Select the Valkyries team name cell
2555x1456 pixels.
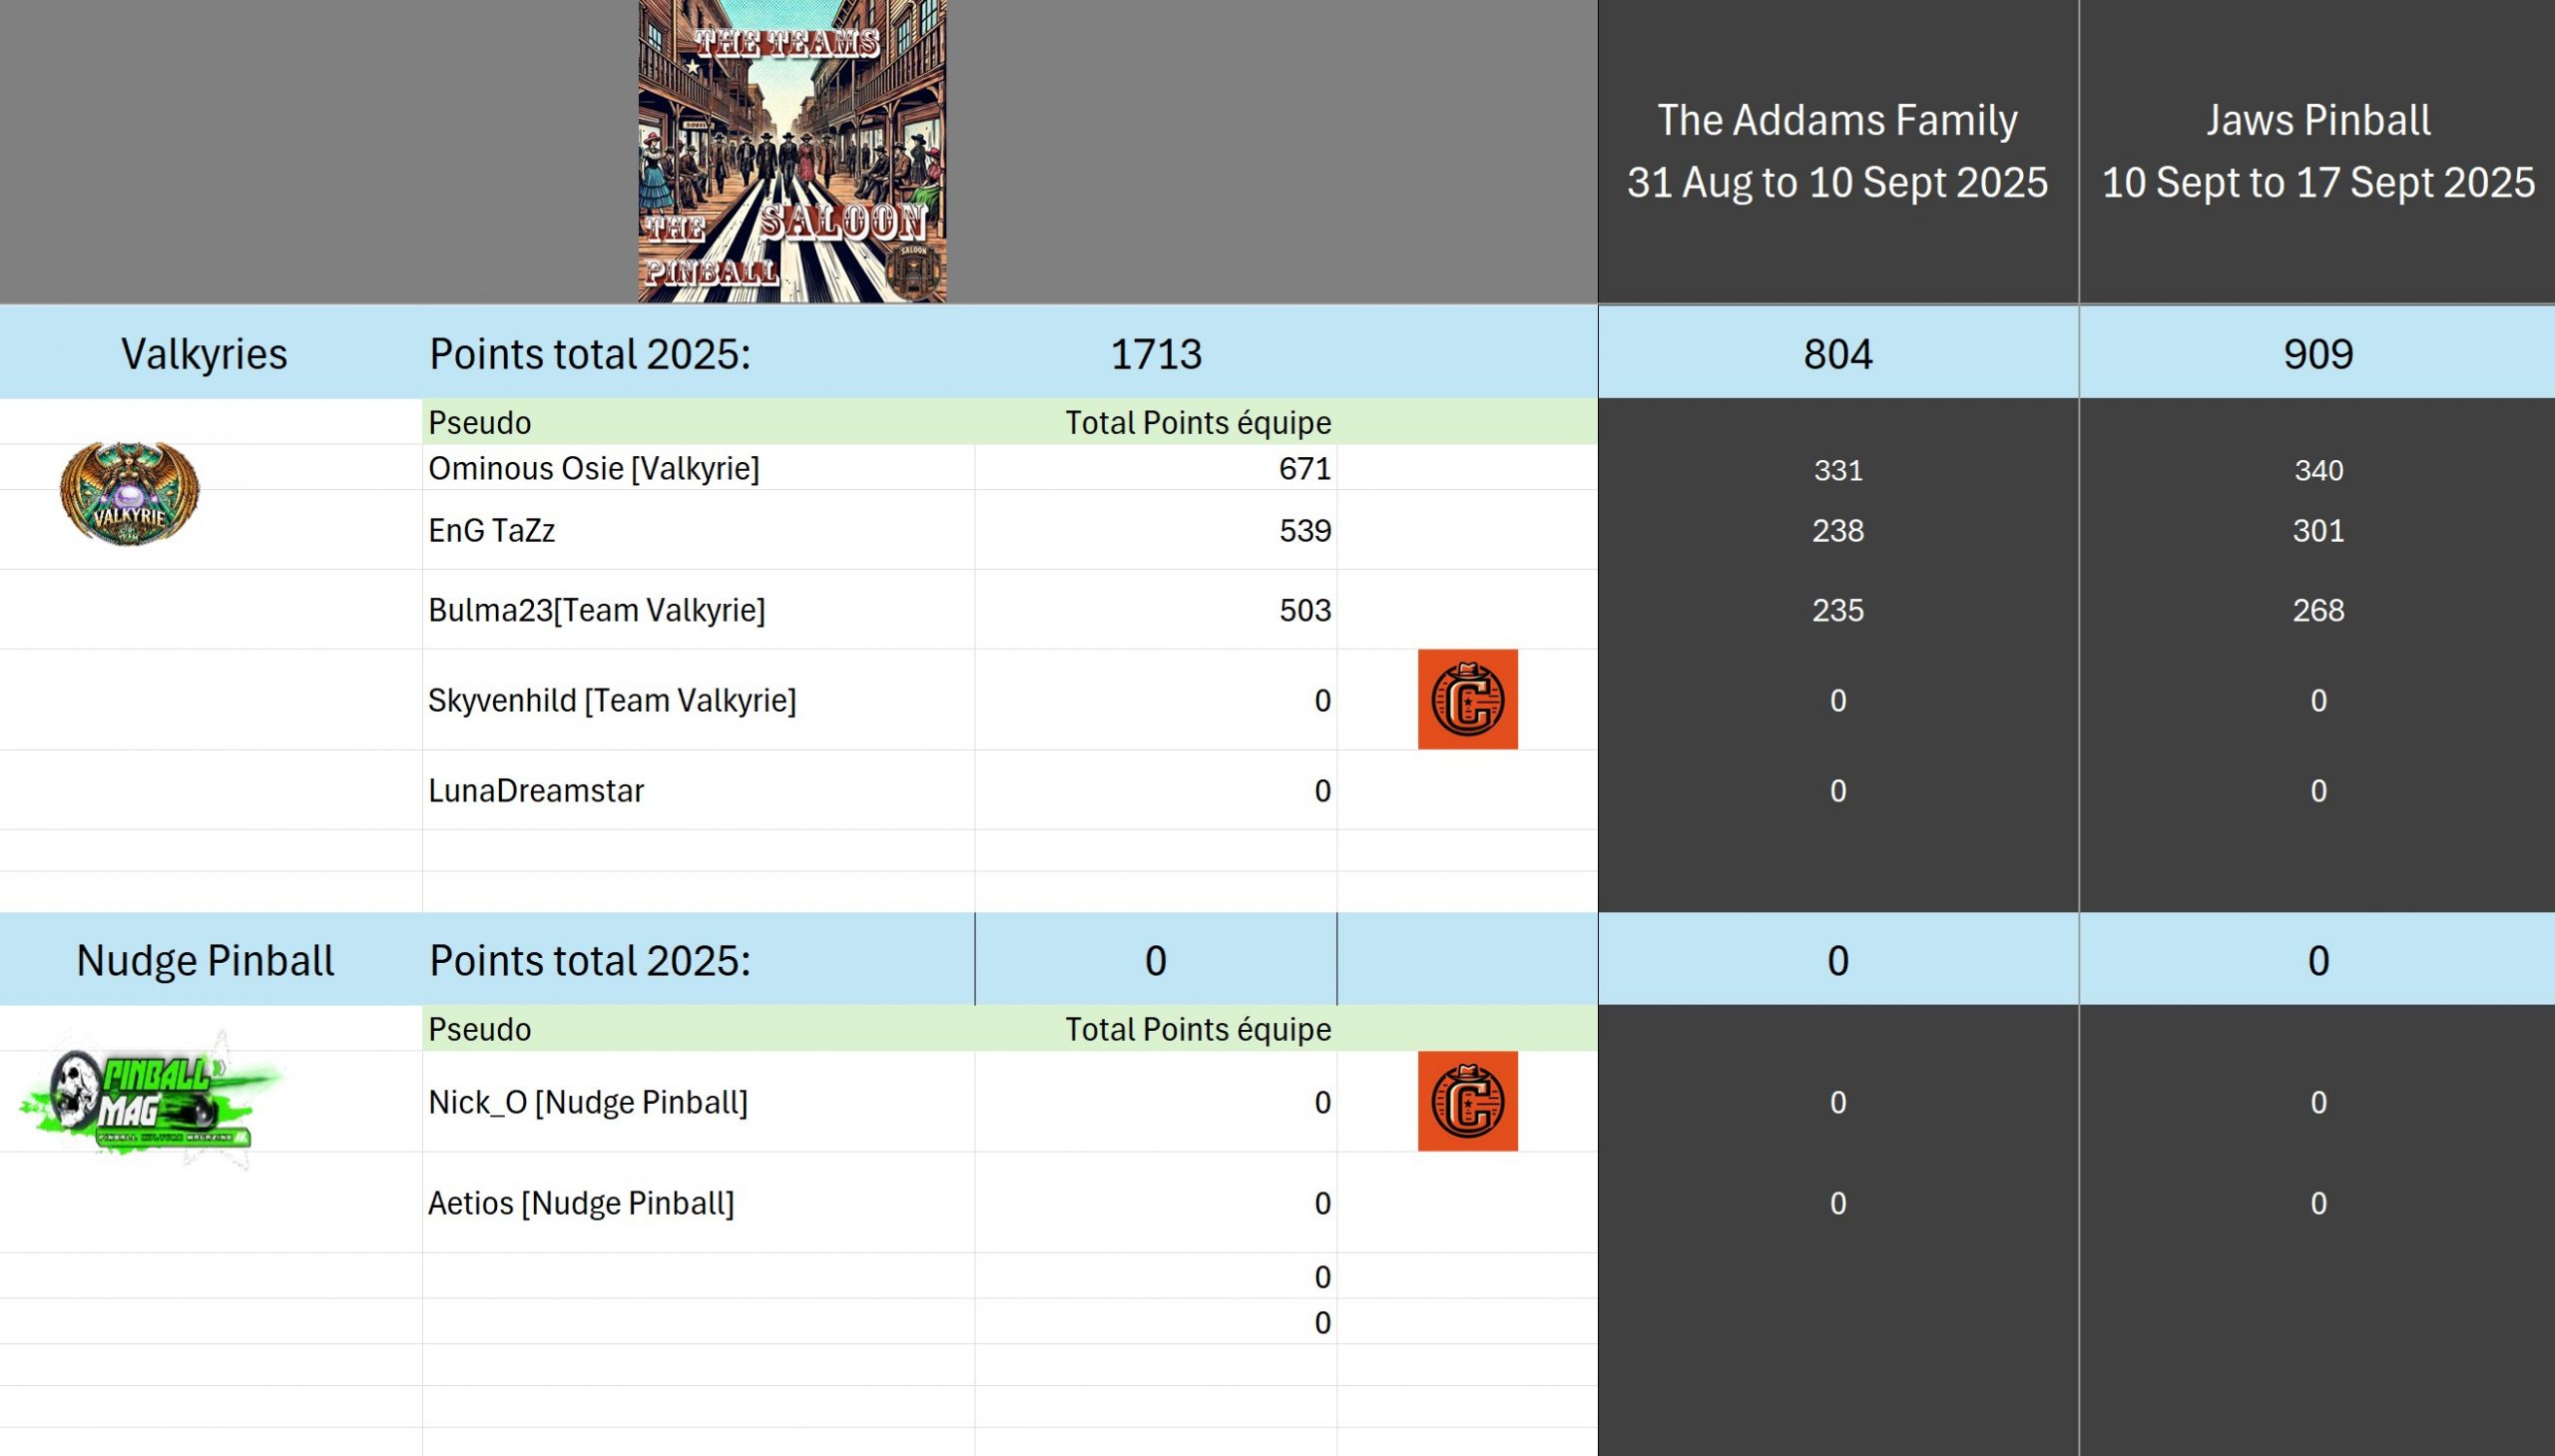coord(205,354)
